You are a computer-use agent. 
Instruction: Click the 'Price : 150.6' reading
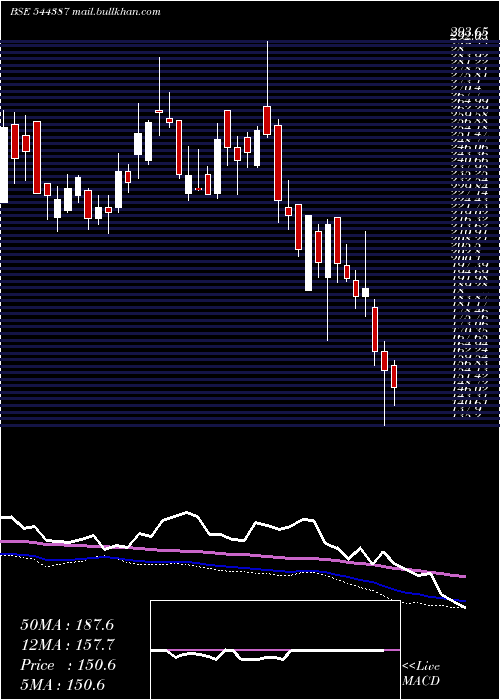[68, 665]
